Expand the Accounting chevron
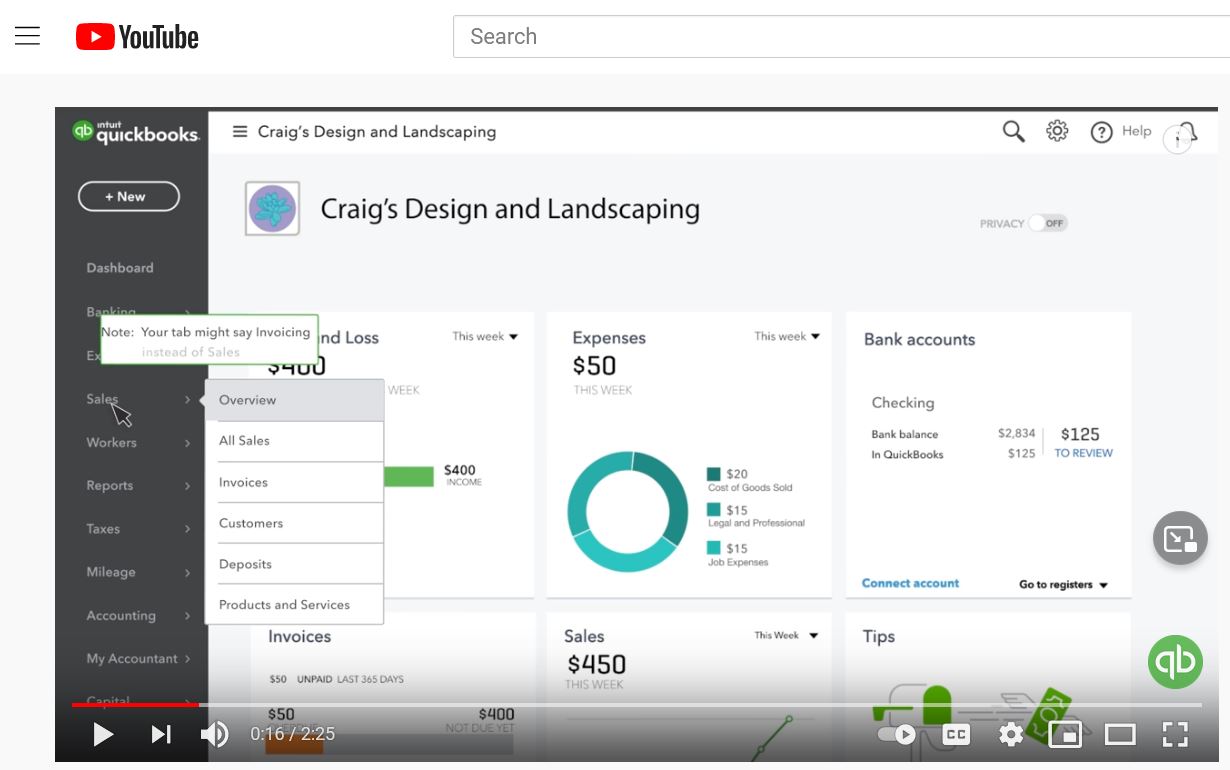Image resolution: width=1230 pixels, height=770 pixels. 187,616
